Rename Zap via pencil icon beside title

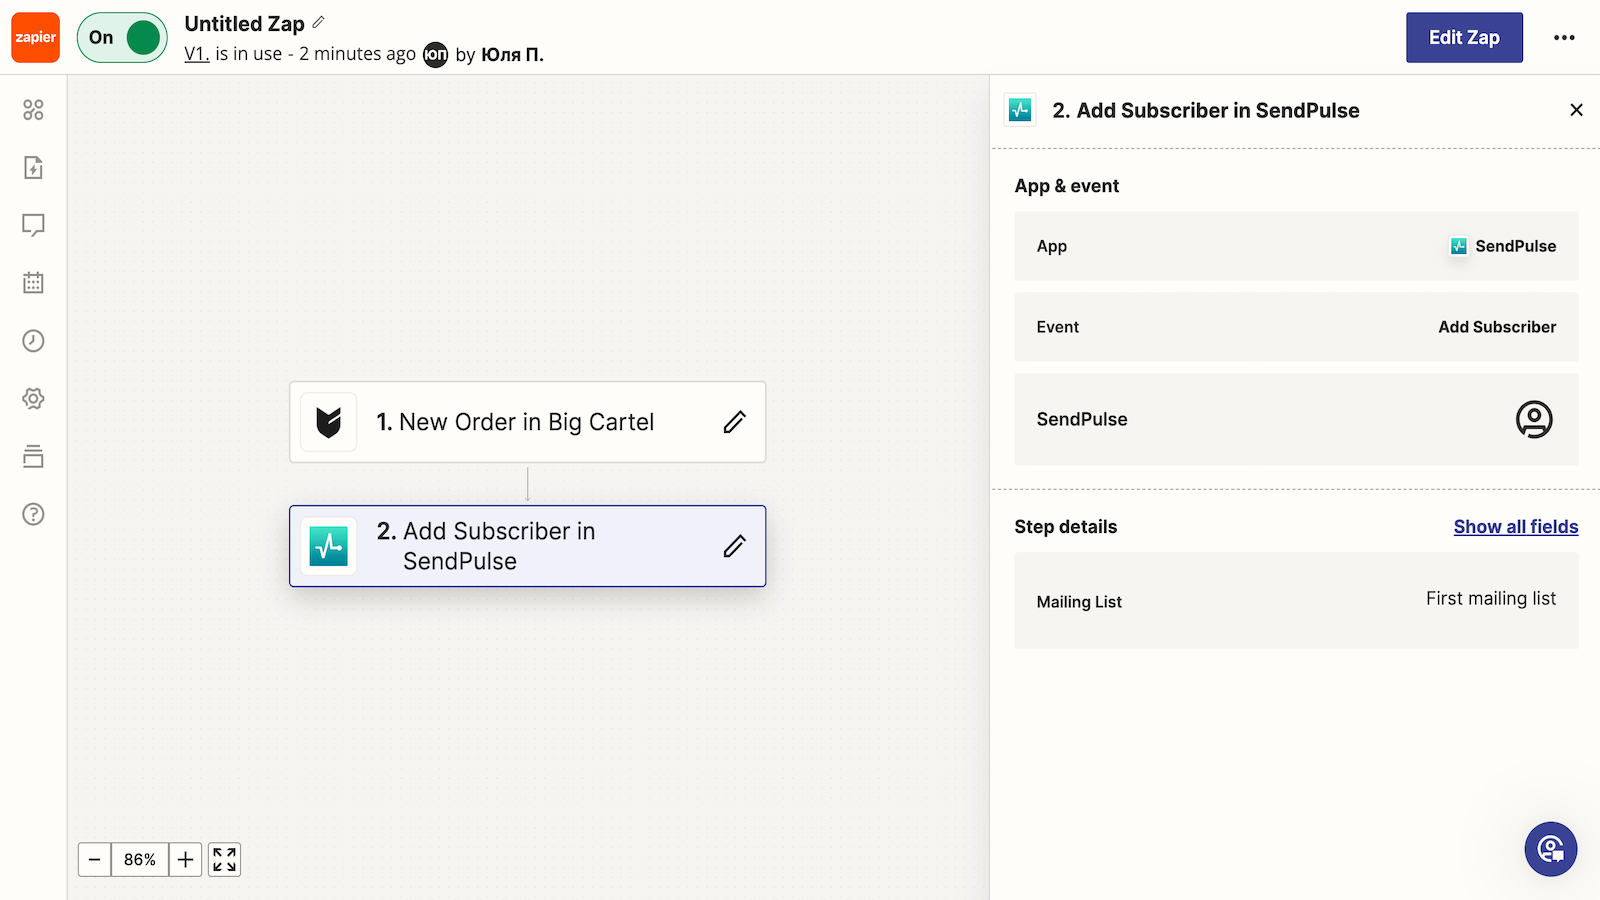(319, 22)
